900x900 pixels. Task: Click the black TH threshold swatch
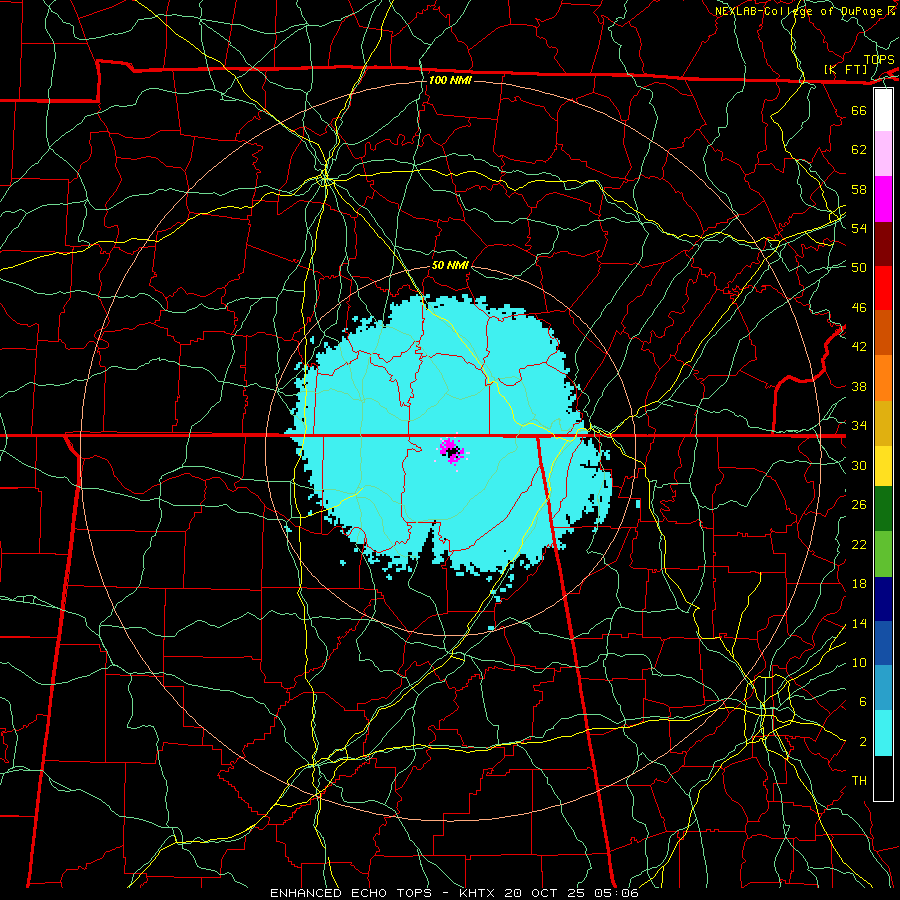coord(883,778)
